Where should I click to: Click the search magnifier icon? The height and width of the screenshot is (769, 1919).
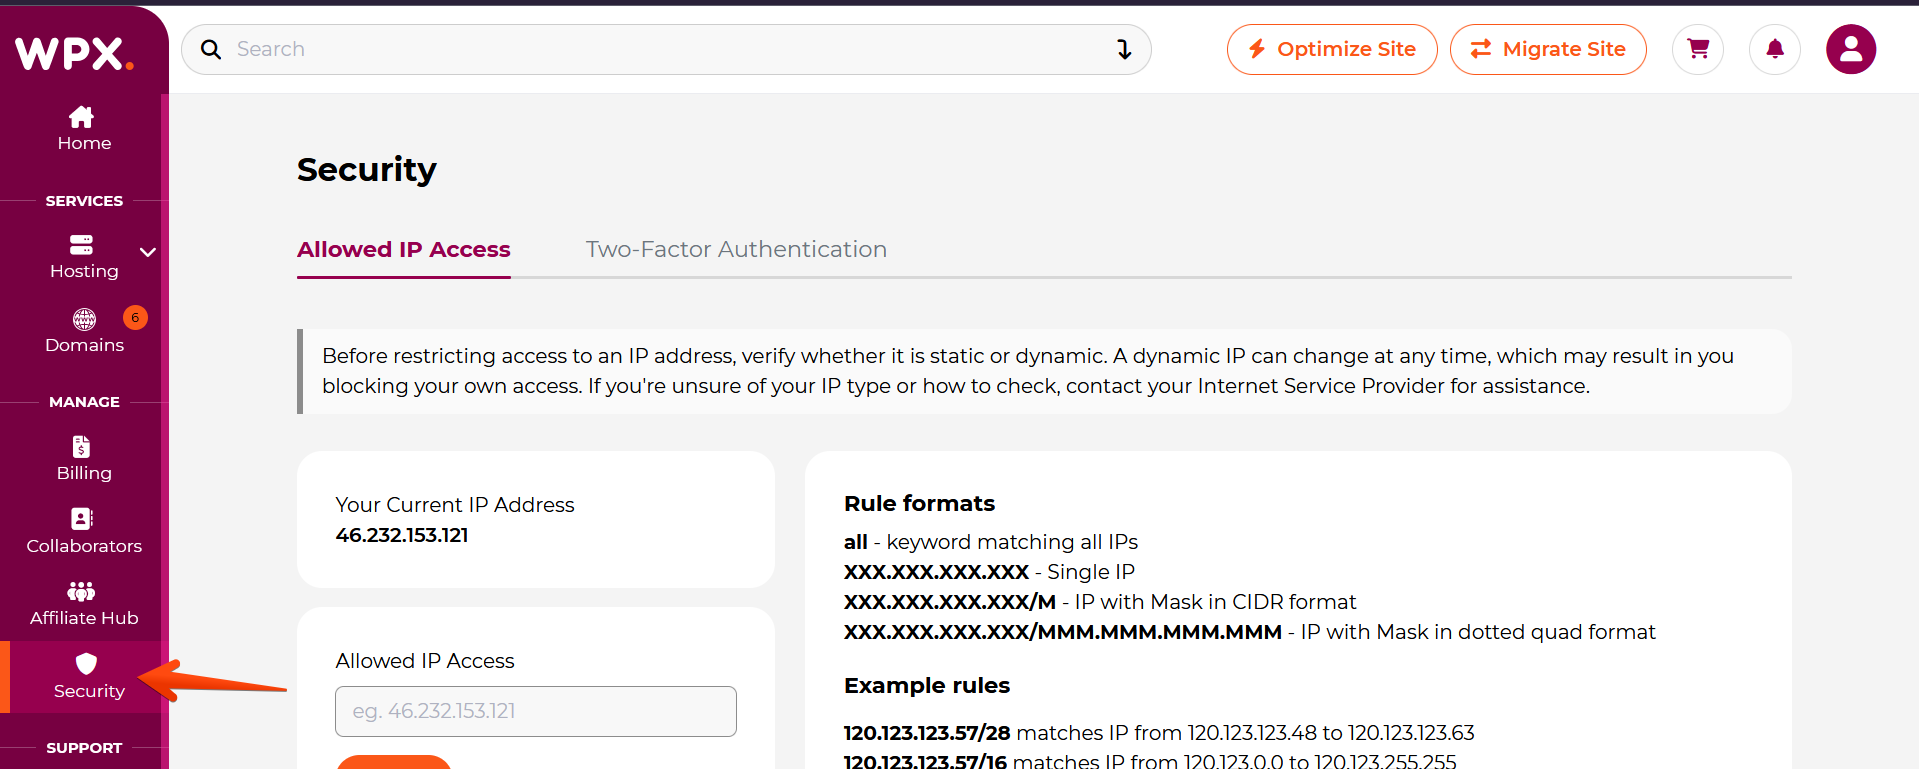pos(211,49)
